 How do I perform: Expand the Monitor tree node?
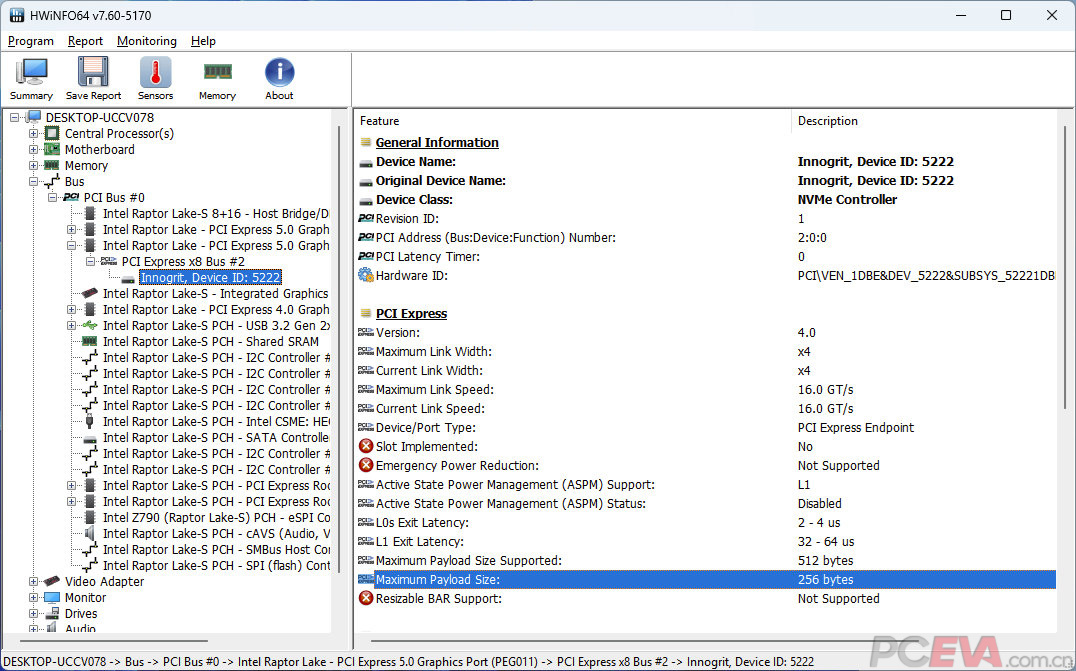pos(34,598)
